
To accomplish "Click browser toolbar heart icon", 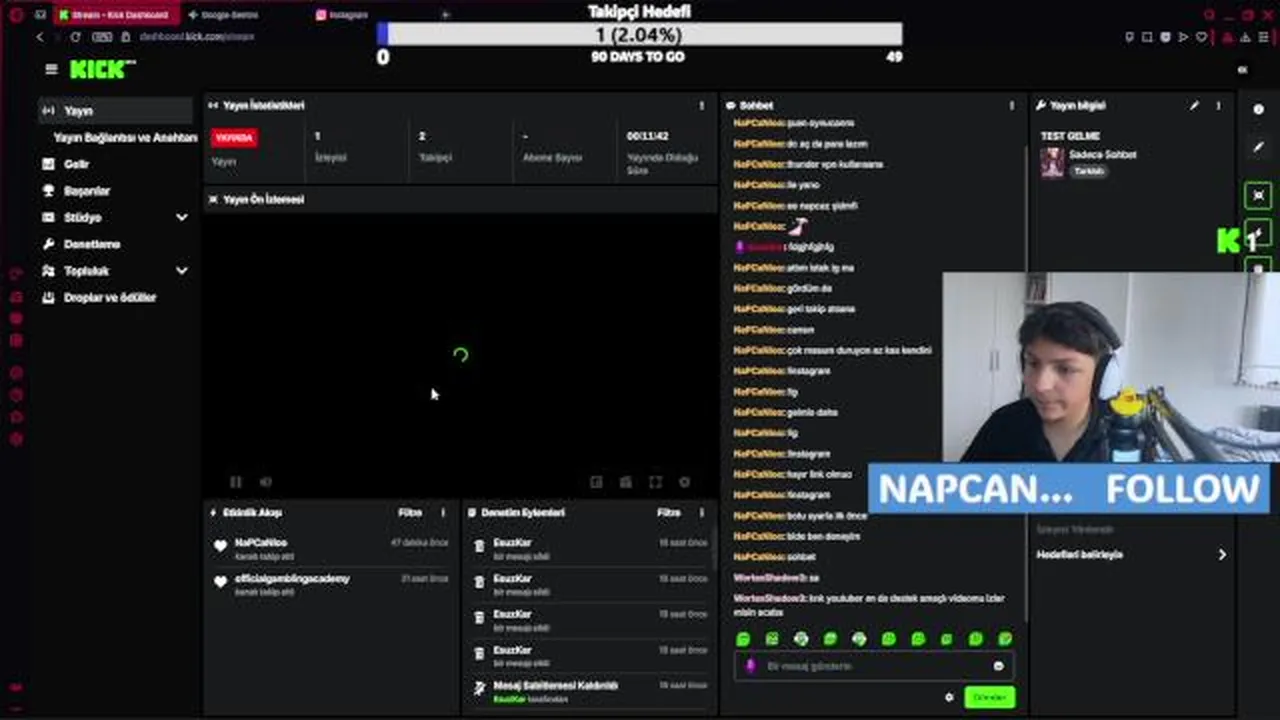I will [1201, 37].
